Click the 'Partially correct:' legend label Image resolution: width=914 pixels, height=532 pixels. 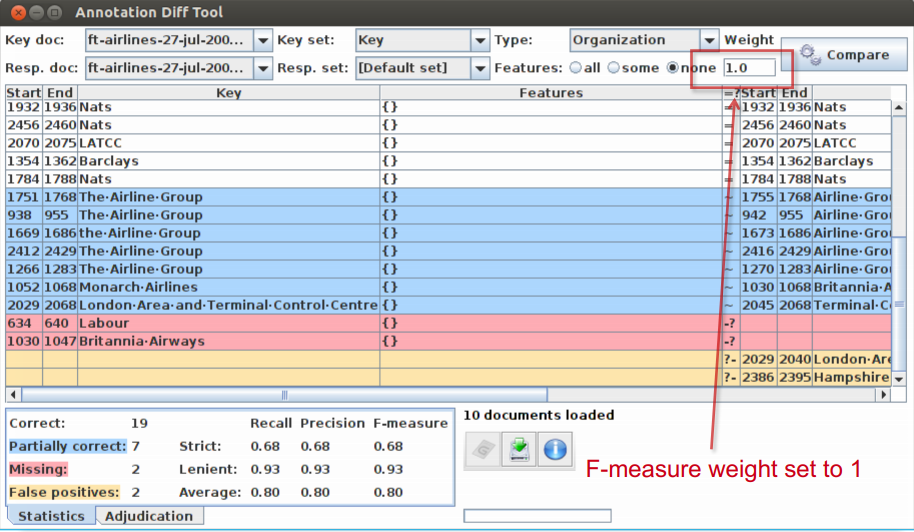pos(68,446)
